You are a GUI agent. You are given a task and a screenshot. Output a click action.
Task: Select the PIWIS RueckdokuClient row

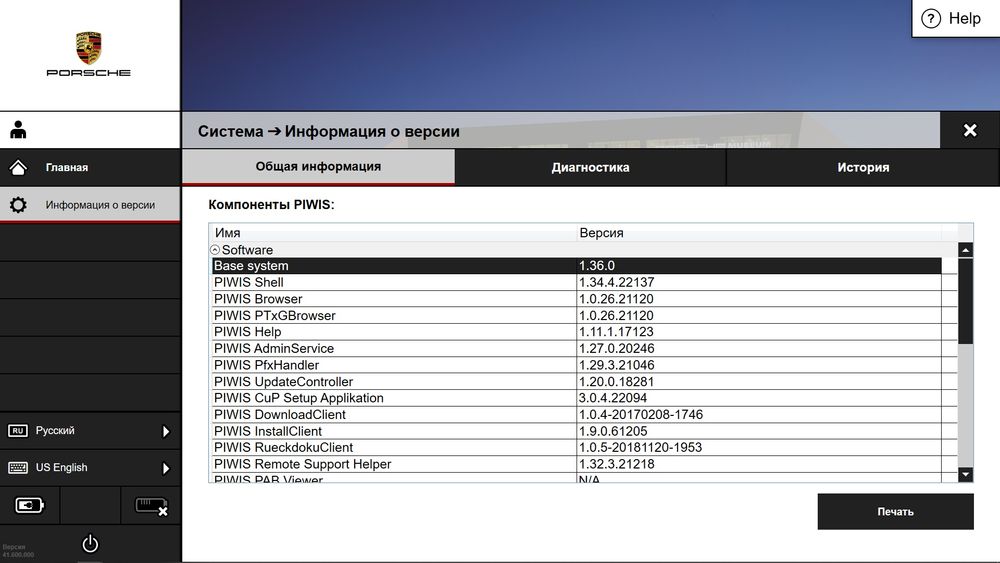pyautogui.click(x=577, y=448)
